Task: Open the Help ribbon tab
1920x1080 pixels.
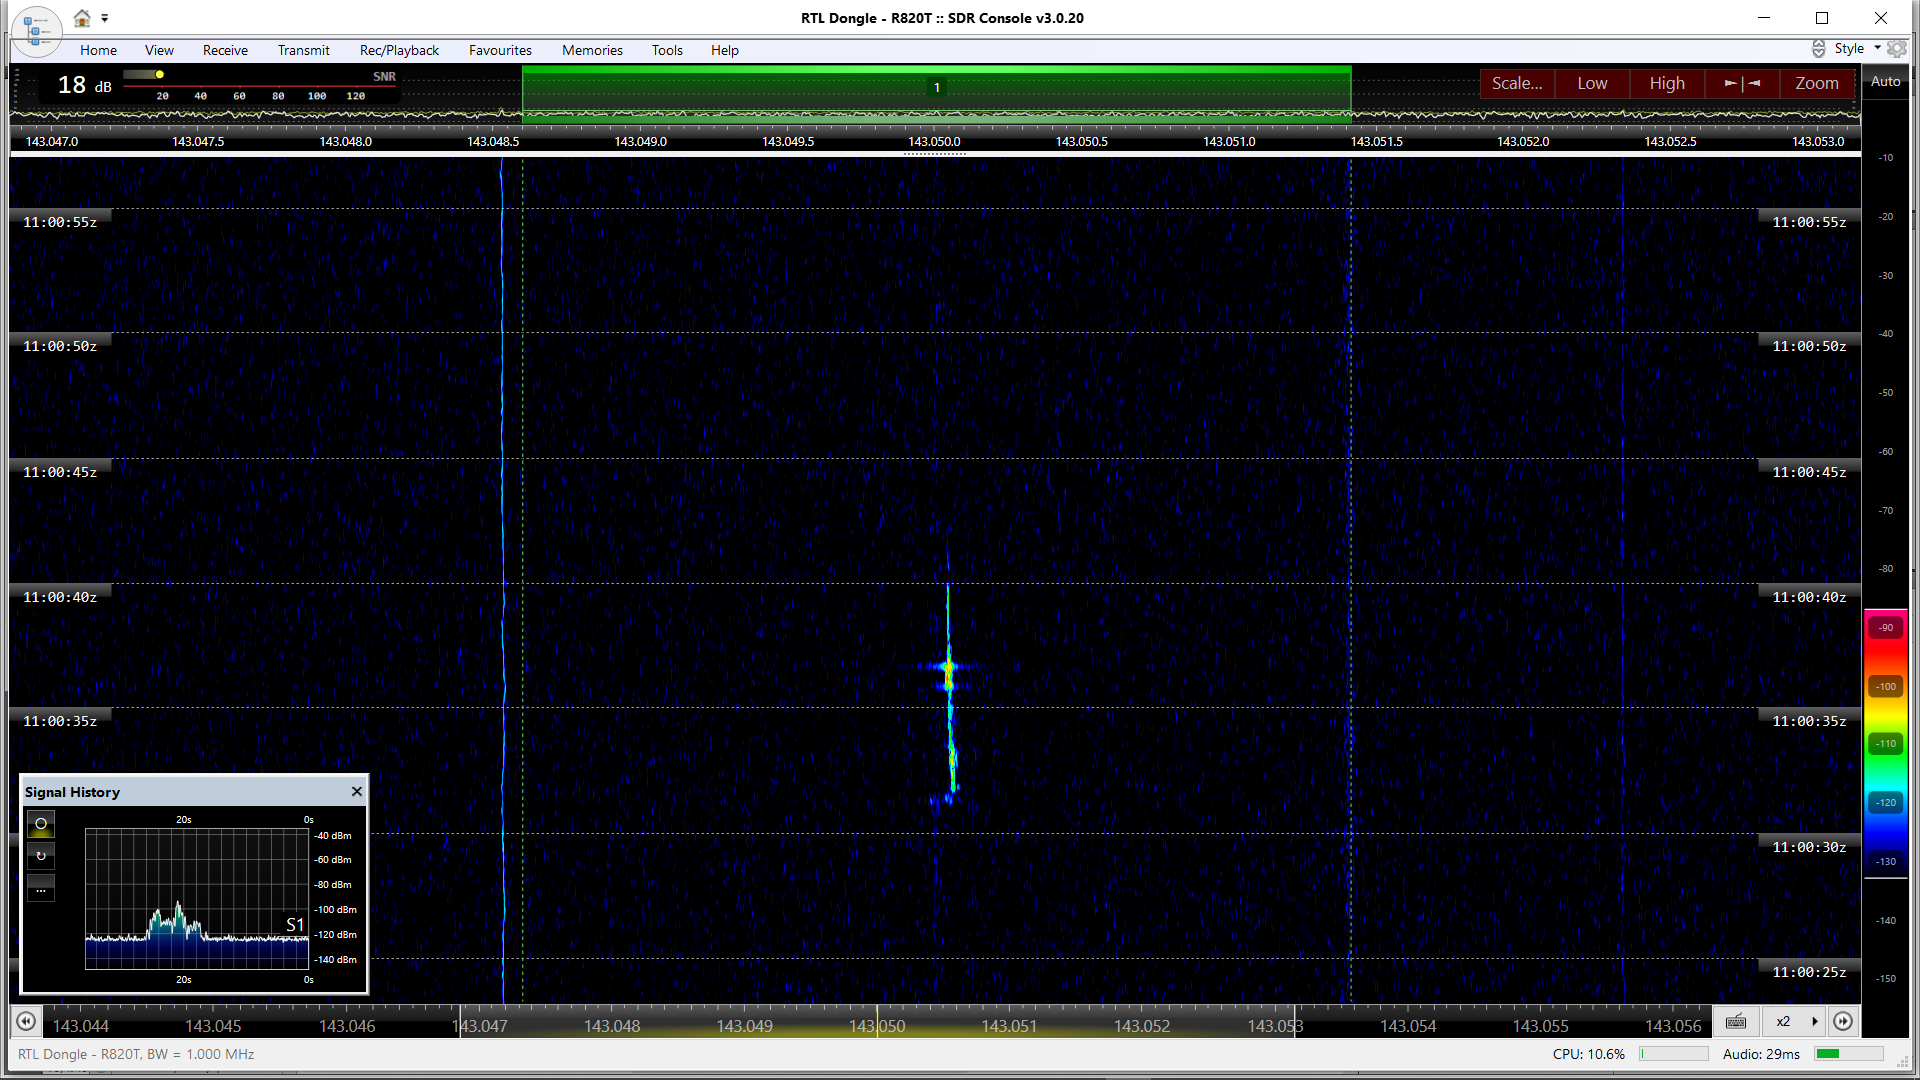Action: coord(725,50)
